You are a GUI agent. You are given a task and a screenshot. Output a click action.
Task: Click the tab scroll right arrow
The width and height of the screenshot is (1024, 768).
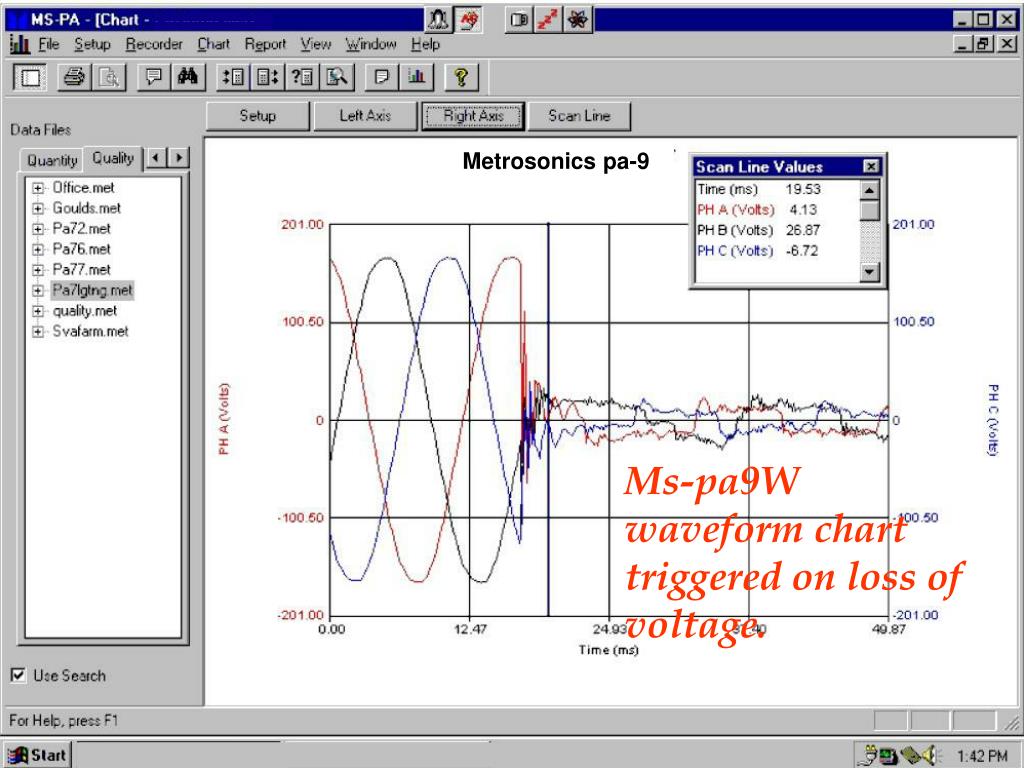point(179,157)
